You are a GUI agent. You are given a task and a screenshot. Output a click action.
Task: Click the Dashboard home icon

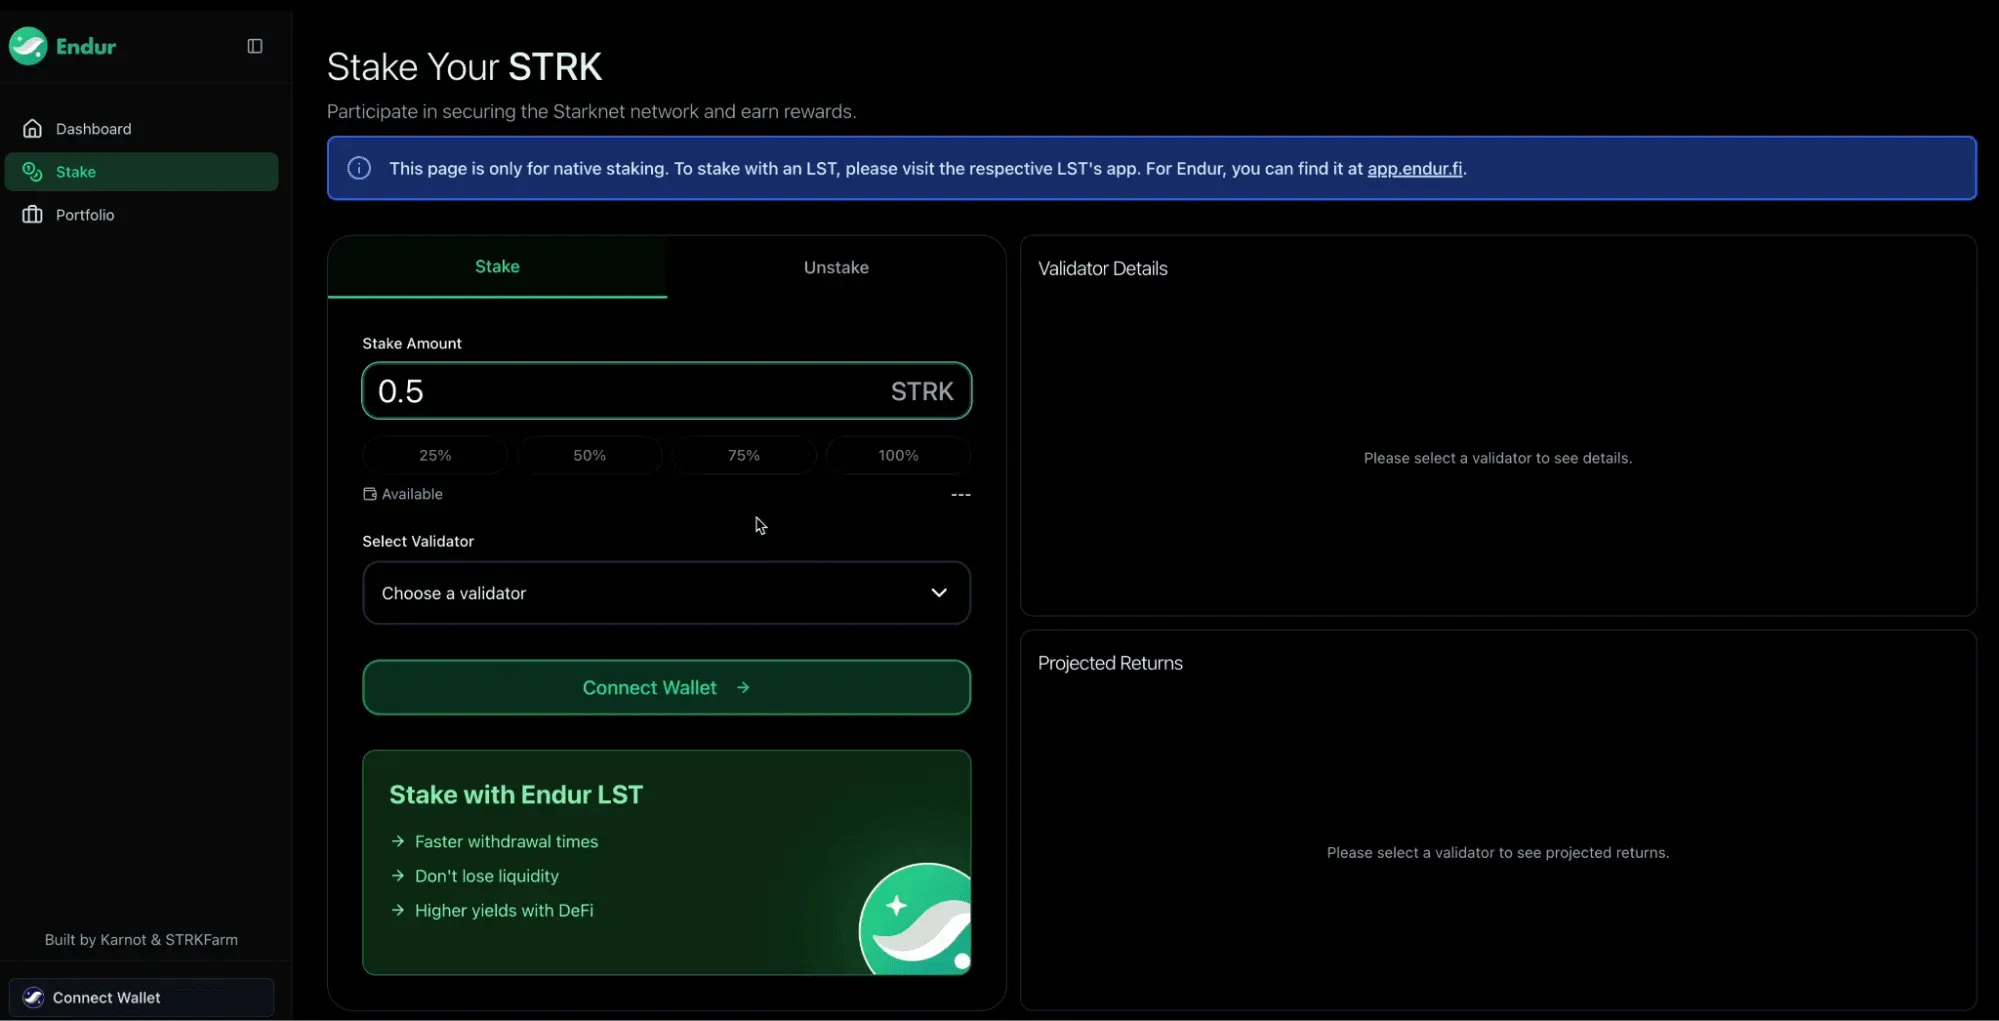coord(32,129)
